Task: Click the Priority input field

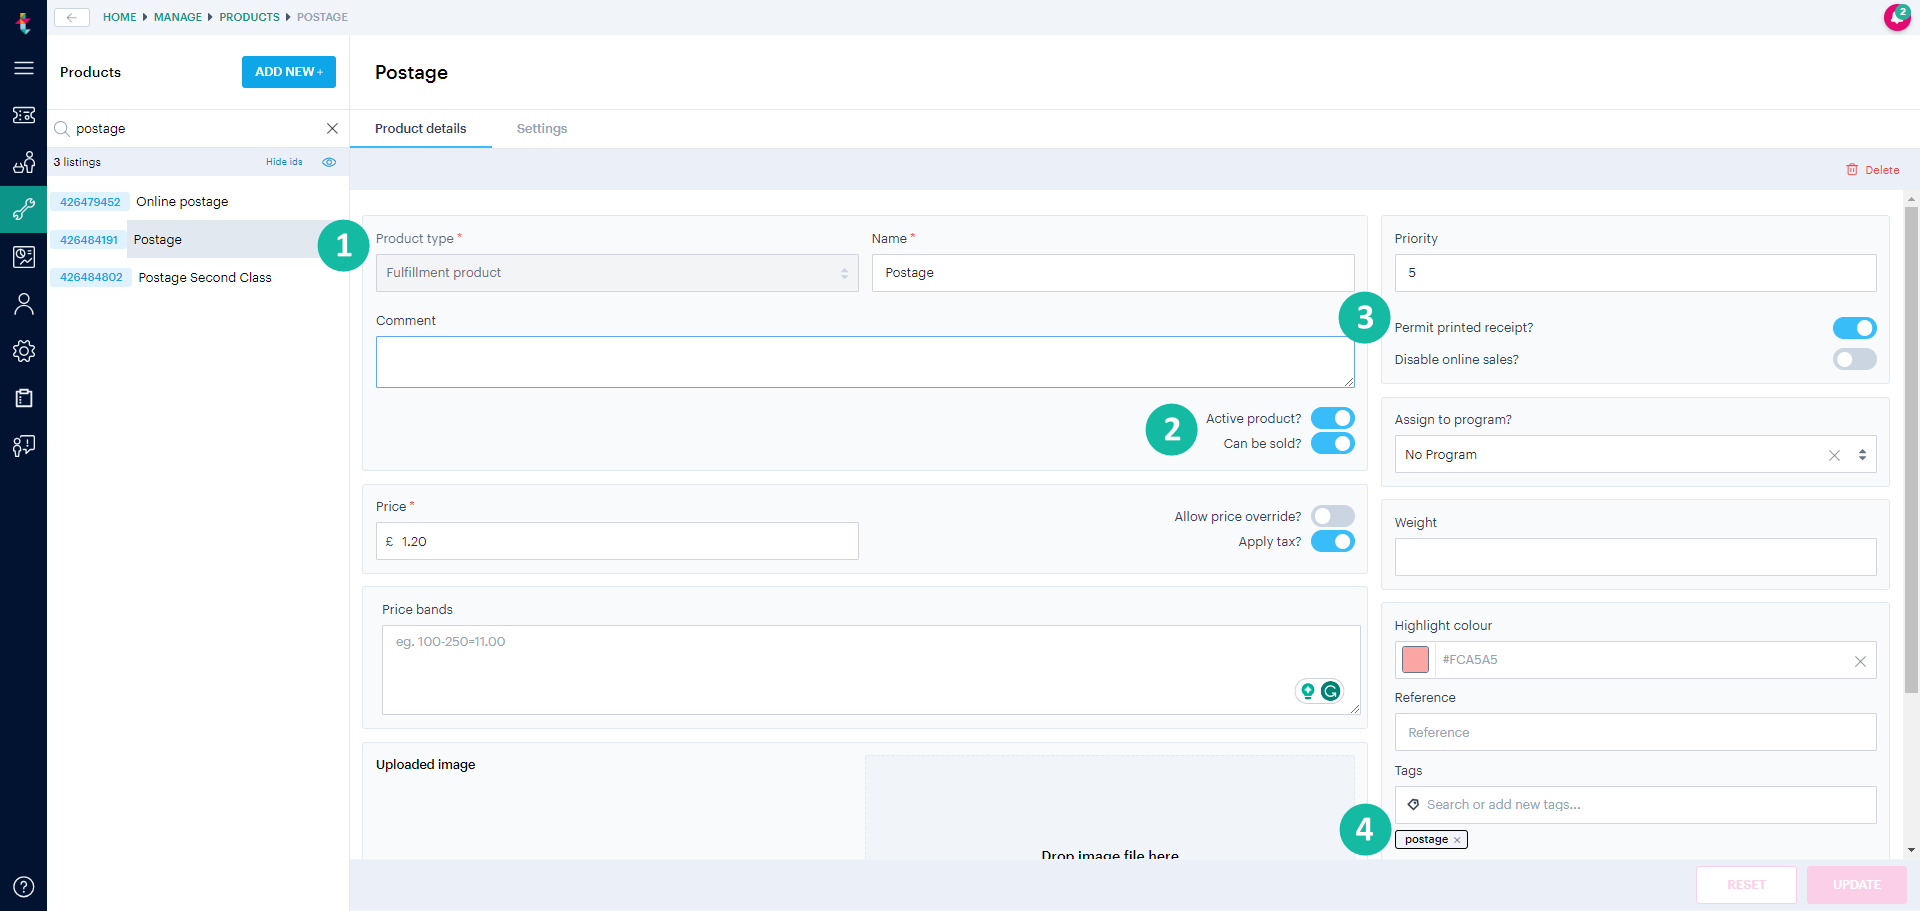Action: (x=1635, y=273)
